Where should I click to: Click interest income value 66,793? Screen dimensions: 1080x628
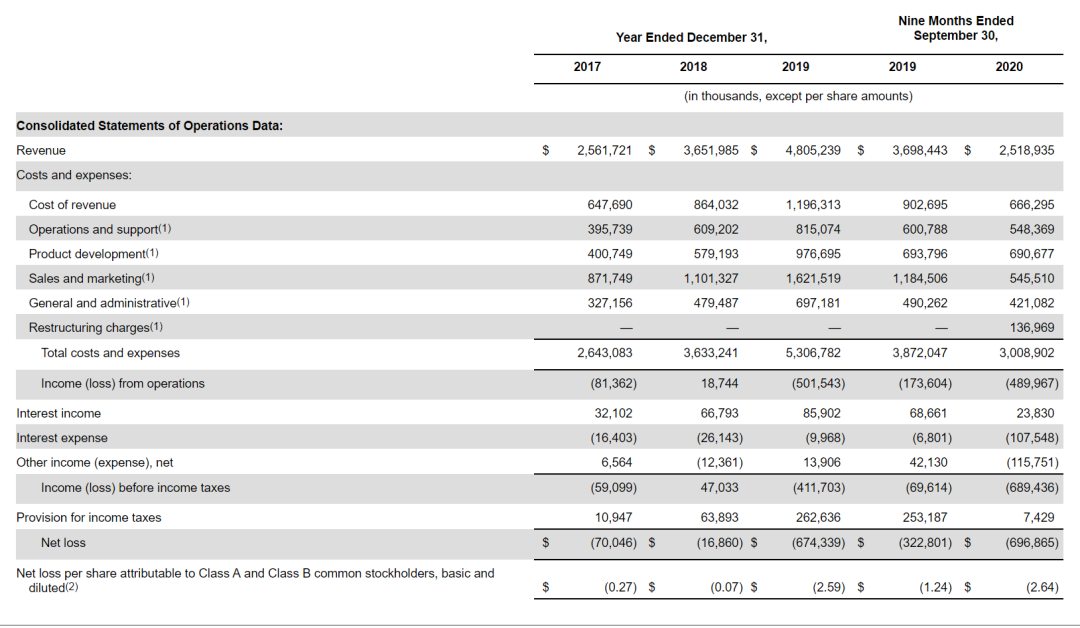coord(719,413)
